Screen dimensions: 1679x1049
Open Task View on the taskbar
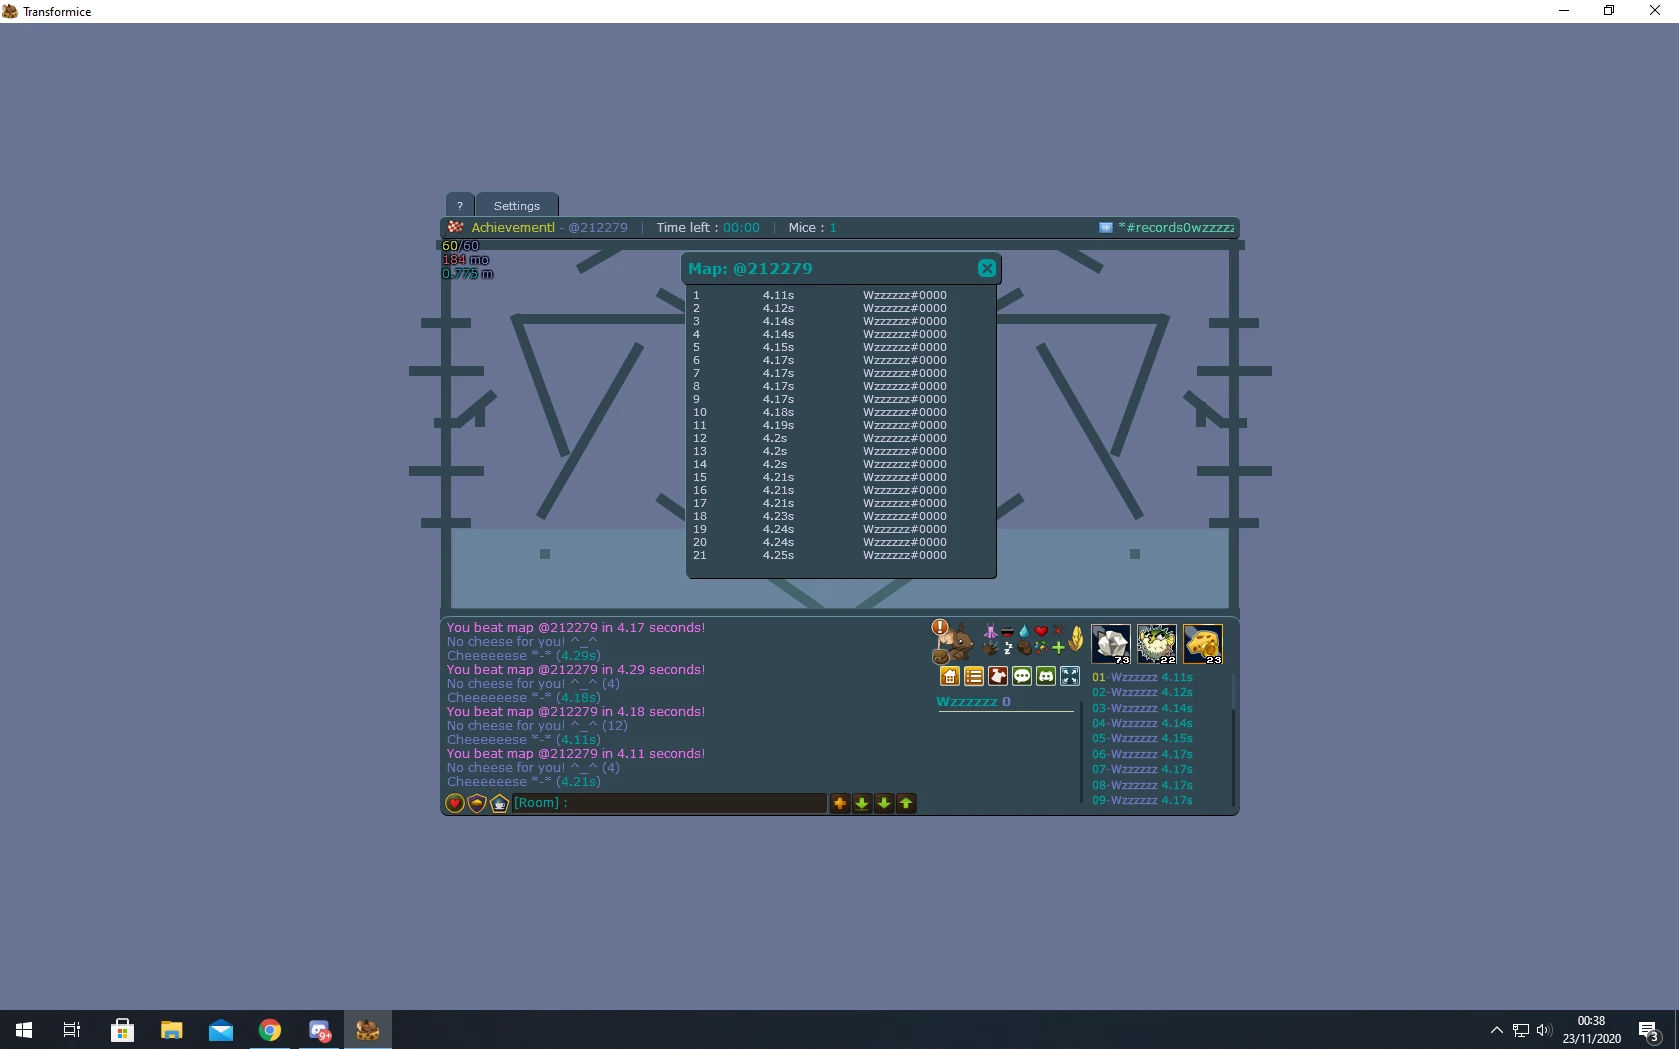(72, 1029)
